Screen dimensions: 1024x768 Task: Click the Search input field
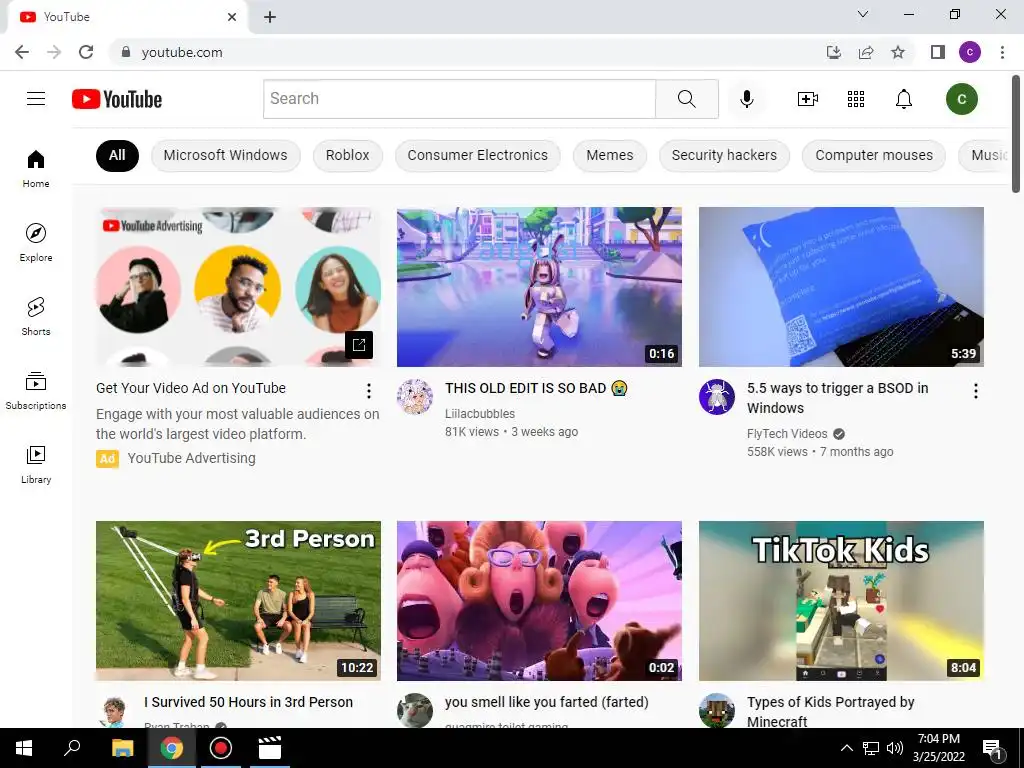[459, 99]
